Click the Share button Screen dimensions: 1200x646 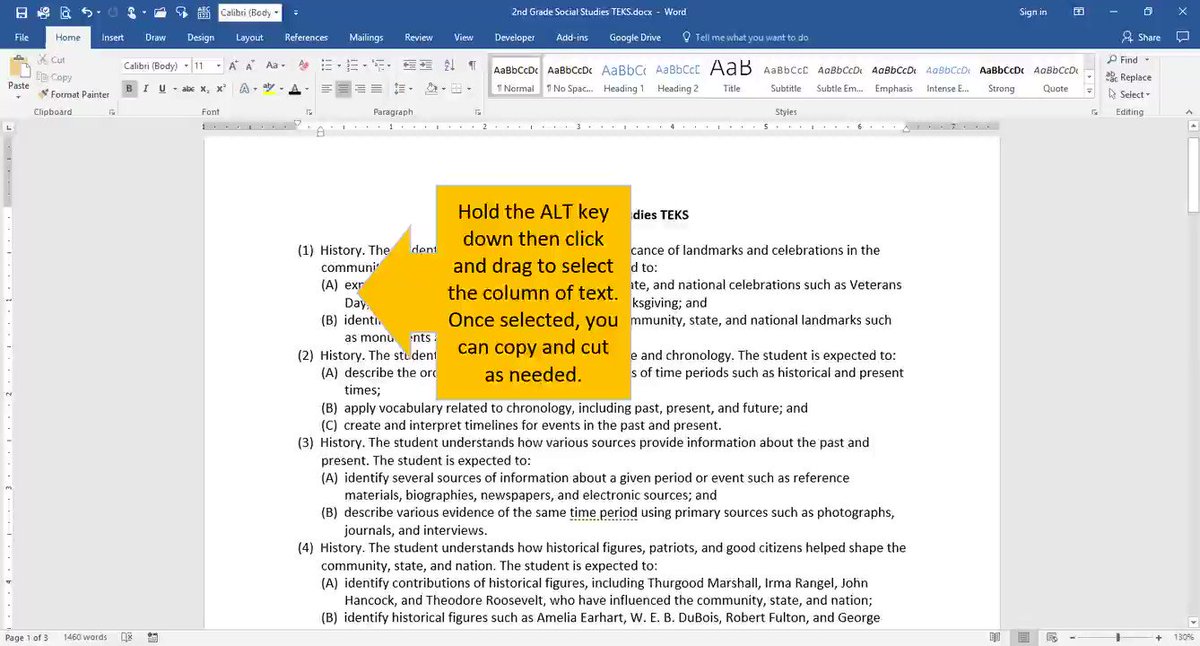coord(1141,37)
